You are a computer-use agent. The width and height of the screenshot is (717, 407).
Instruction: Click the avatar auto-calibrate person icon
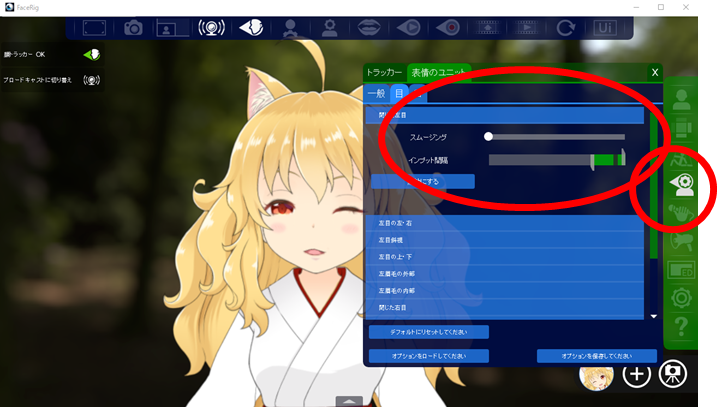coord(290,28)
